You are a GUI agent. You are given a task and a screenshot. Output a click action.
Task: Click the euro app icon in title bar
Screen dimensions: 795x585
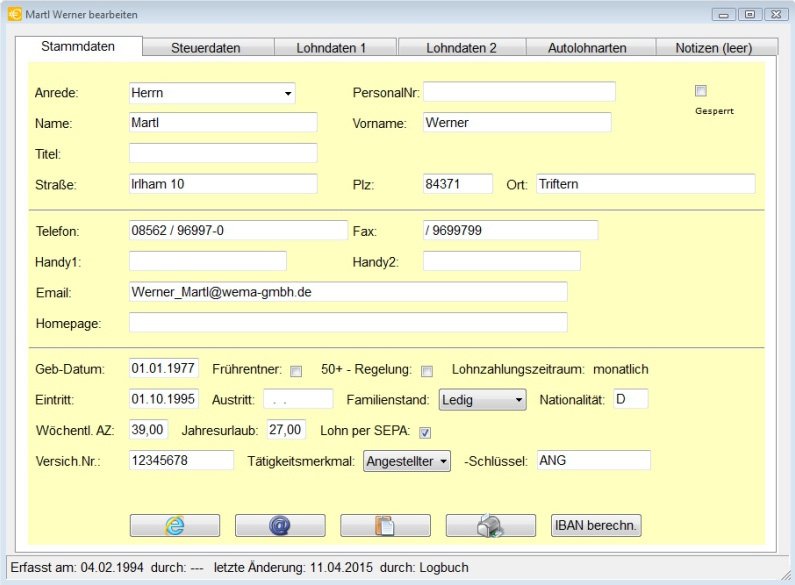pos(15,14)
